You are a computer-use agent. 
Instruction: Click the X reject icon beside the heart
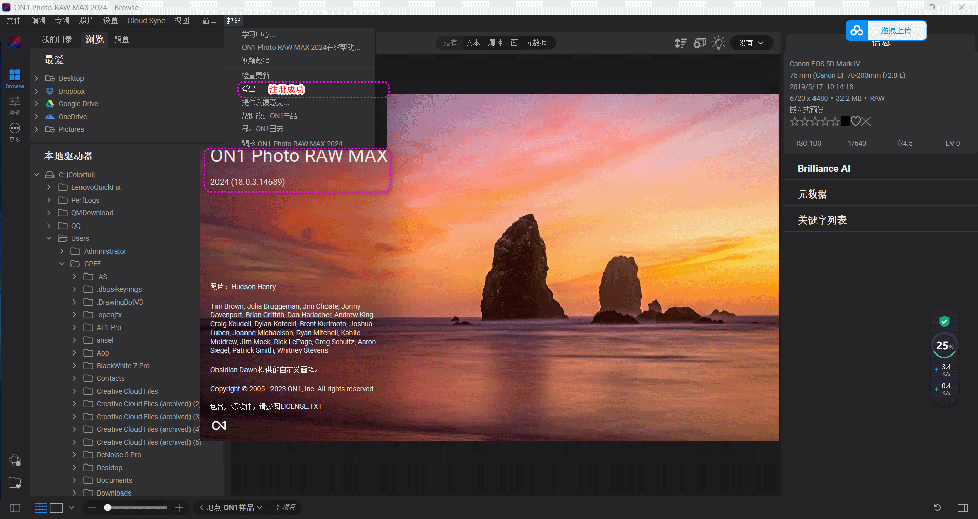pyautogui.click(x=866, y=122)
